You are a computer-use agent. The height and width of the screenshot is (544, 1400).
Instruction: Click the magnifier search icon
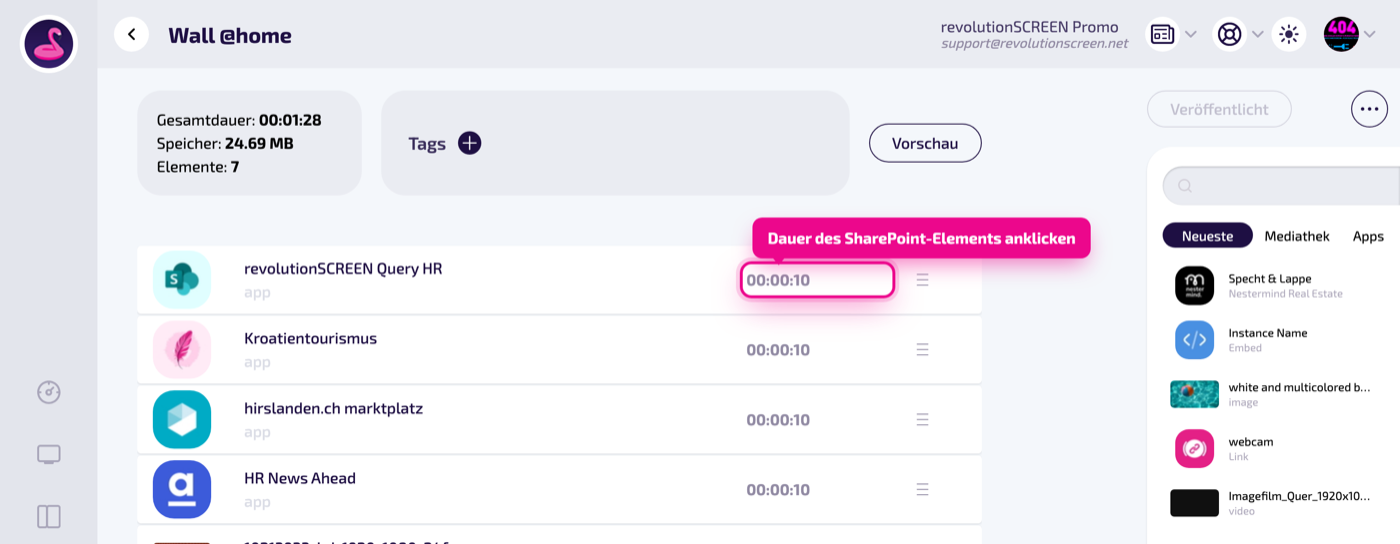1185,186
